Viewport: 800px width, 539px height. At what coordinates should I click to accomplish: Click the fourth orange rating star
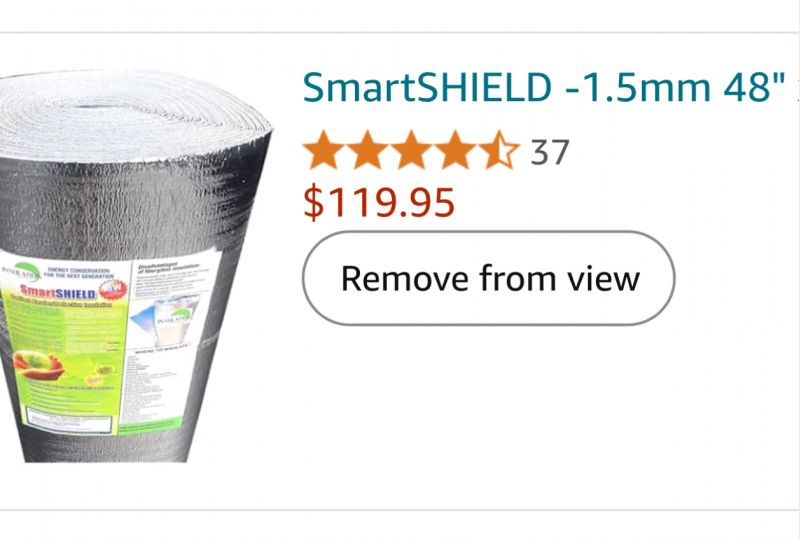click(455, 150)
